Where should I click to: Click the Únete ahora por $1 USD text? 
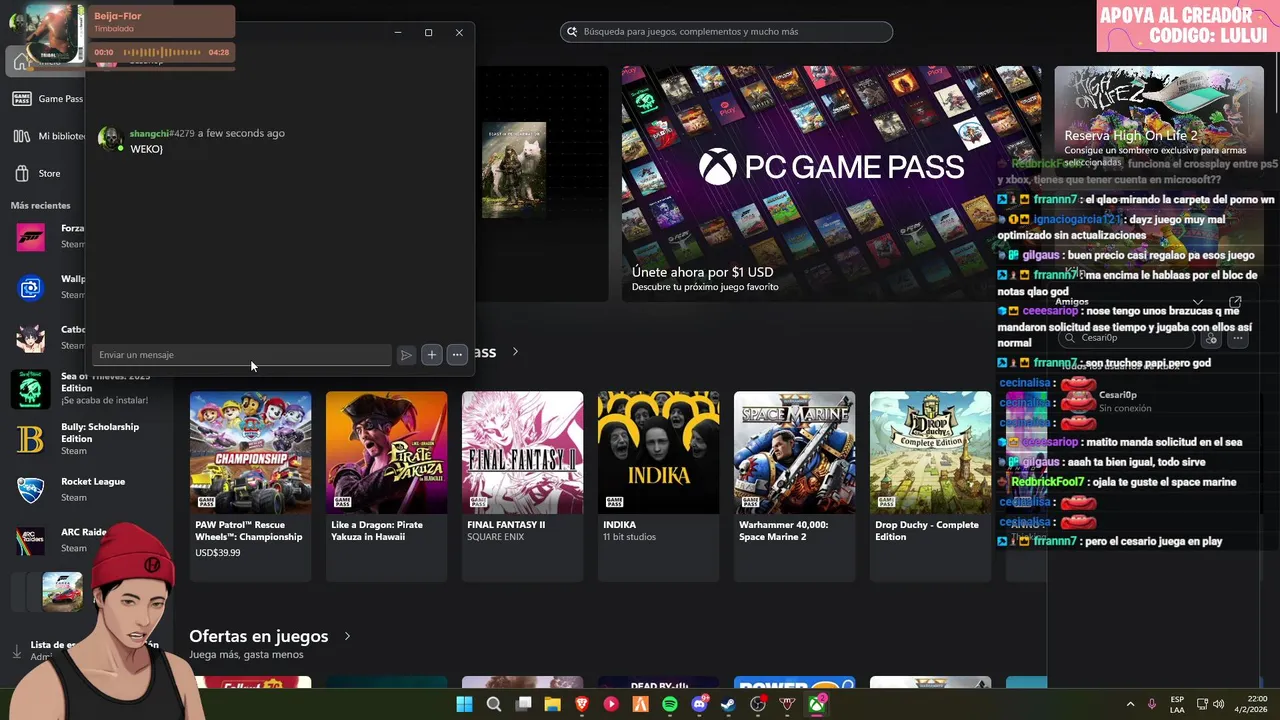coord(702,272)
